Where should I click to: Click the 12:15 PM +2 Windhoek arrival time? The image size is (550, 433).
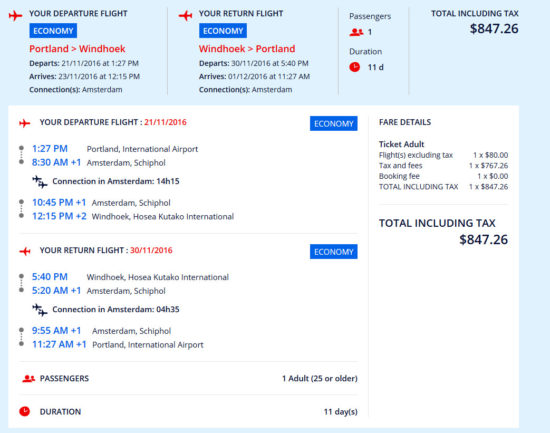pos(59,216)
